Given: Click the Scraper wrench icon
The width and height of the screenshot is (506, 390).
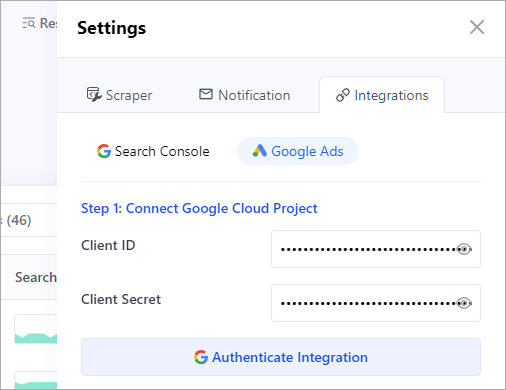Looking at the screenshot, I should pyautogui.click(x=94, y=95).
